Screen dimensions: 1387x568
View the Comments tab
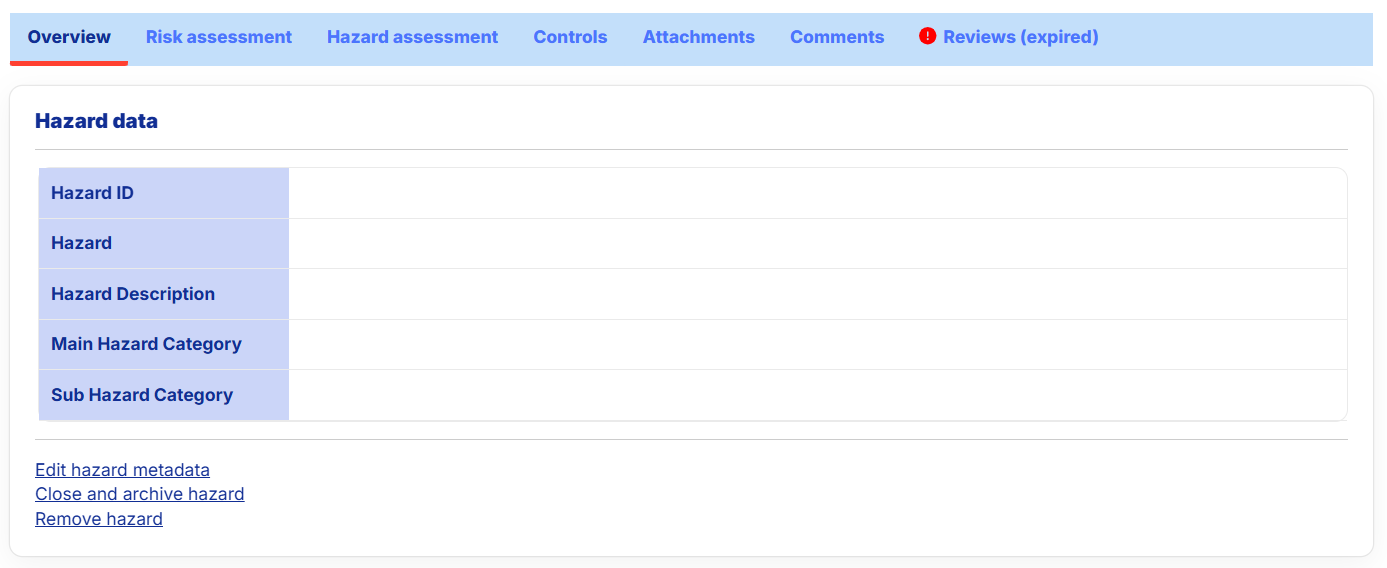click(837, 37)
